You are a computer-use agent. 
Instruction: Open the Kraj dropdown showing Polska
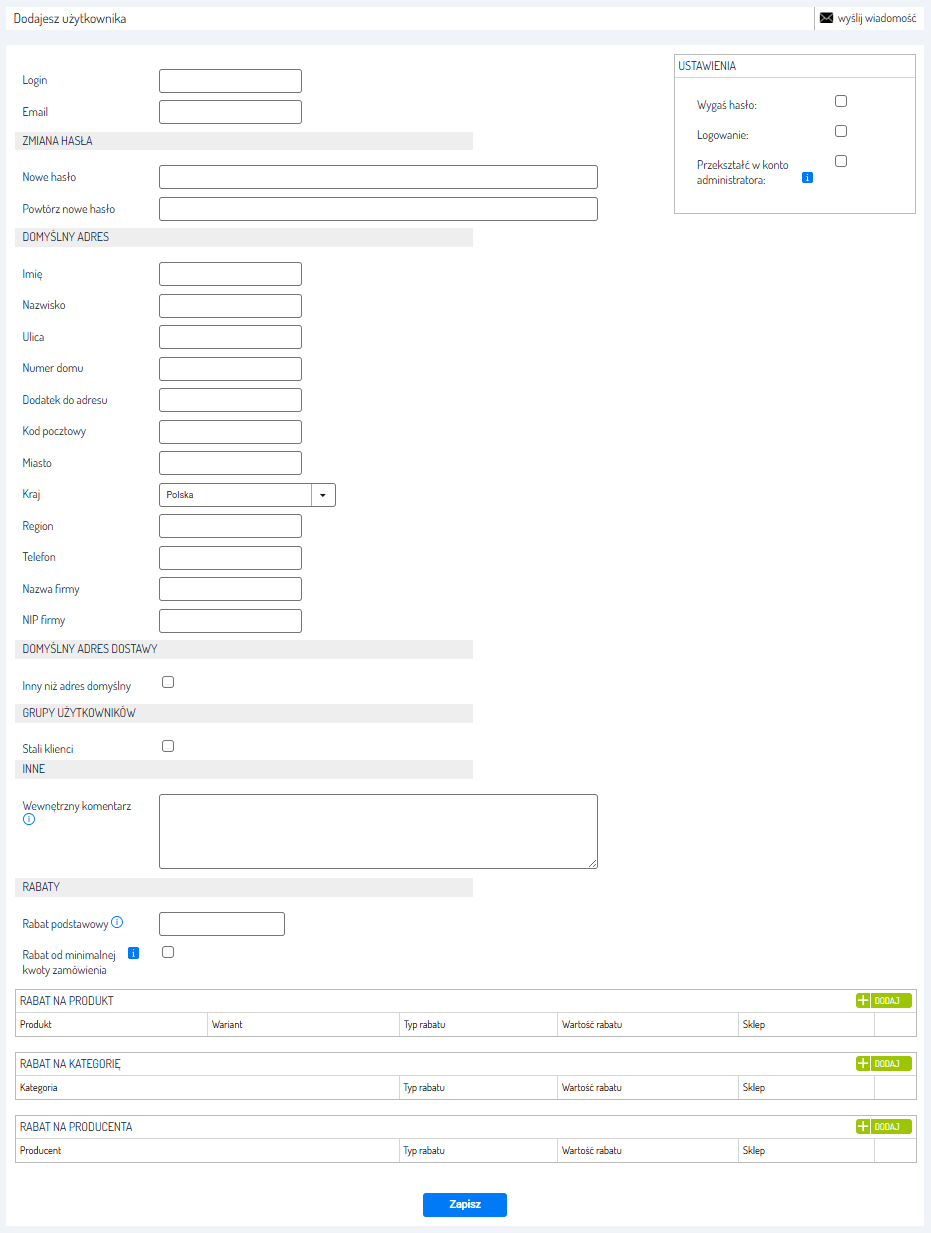(x=247, y=494)
